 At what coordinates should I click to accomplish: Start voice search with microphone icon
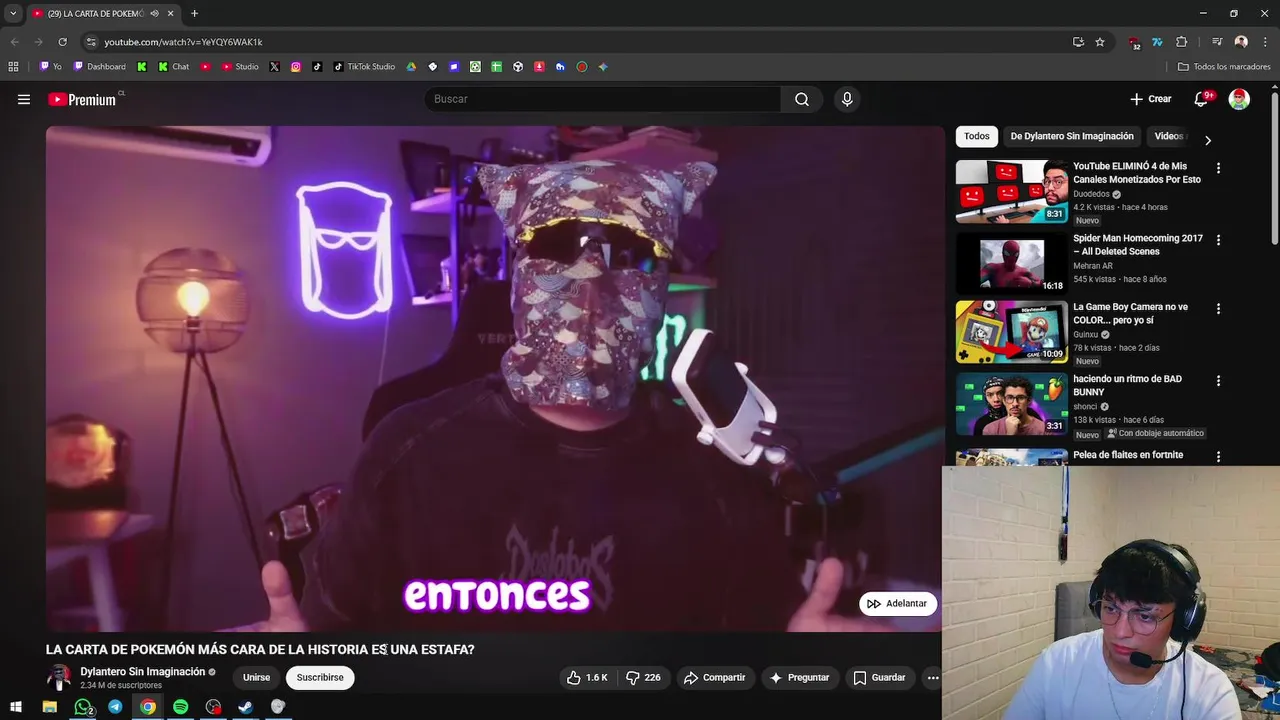coord(847,99)
